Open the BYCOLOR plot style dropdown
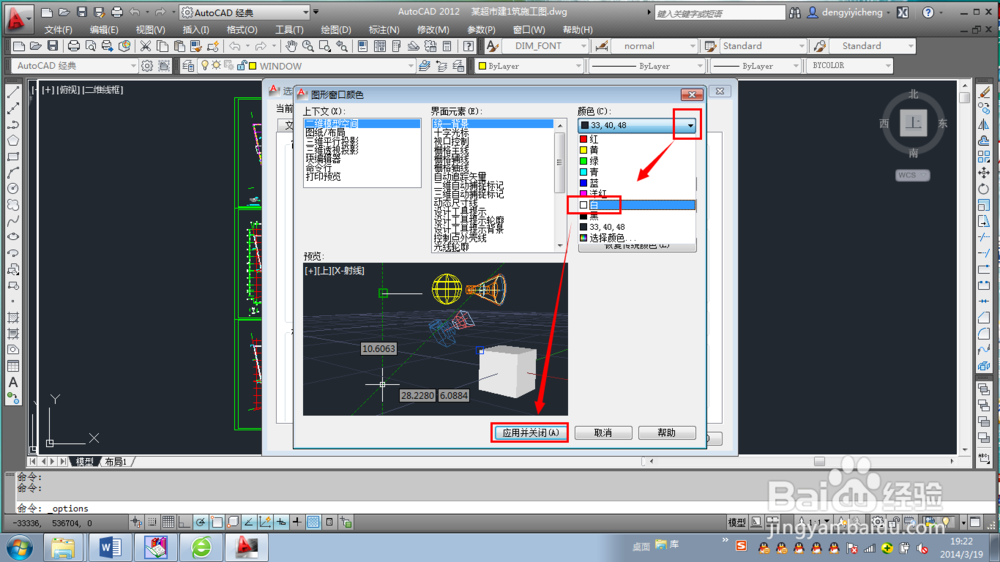 (887, 66)
